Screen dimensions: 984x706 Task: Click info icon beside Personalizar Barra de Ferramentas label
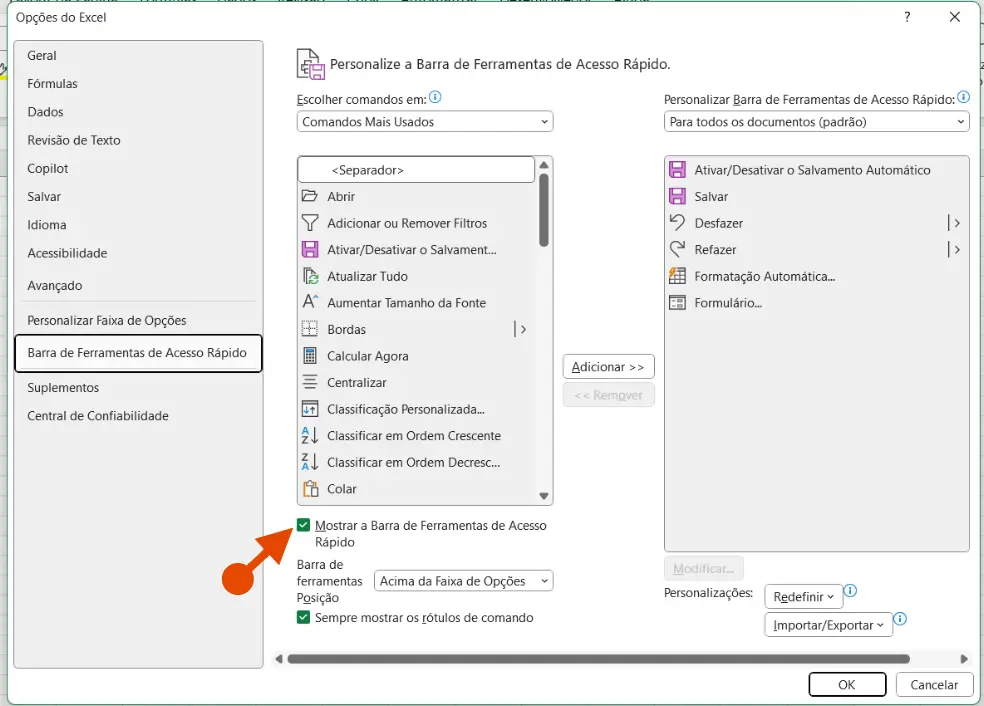pos(963,97)
